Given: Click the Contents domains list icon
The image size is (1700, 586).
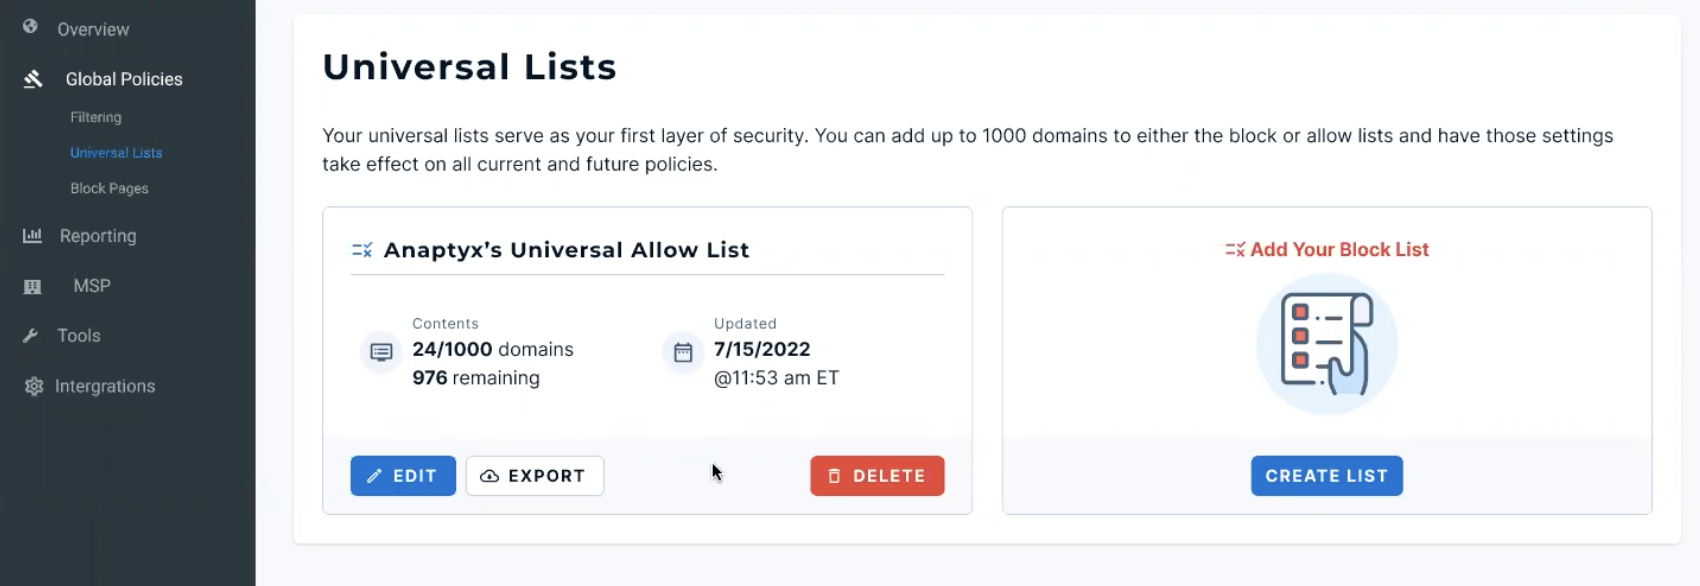Looking at the screenshot, I should point(381,352).
